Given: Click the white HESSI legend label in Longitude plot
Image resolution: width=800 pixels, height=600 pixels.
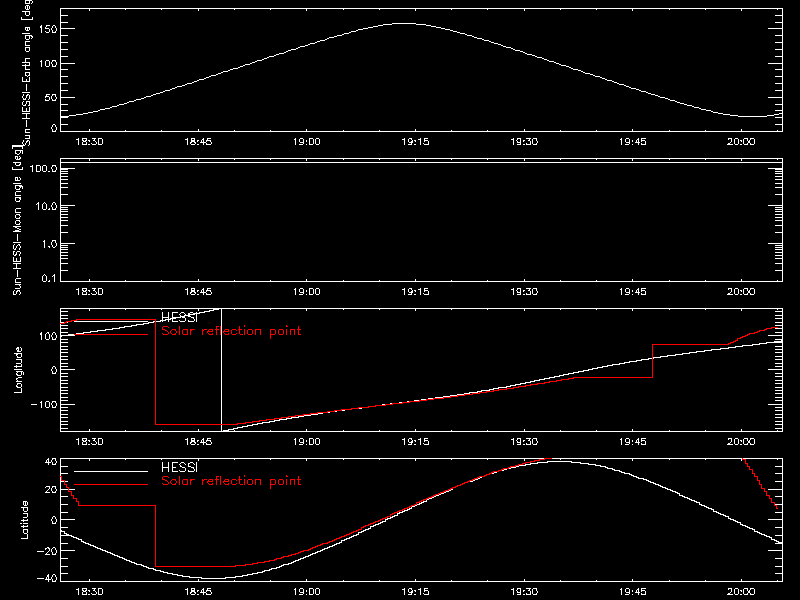Looking at the screenshot, I should (x=179, y=318).
